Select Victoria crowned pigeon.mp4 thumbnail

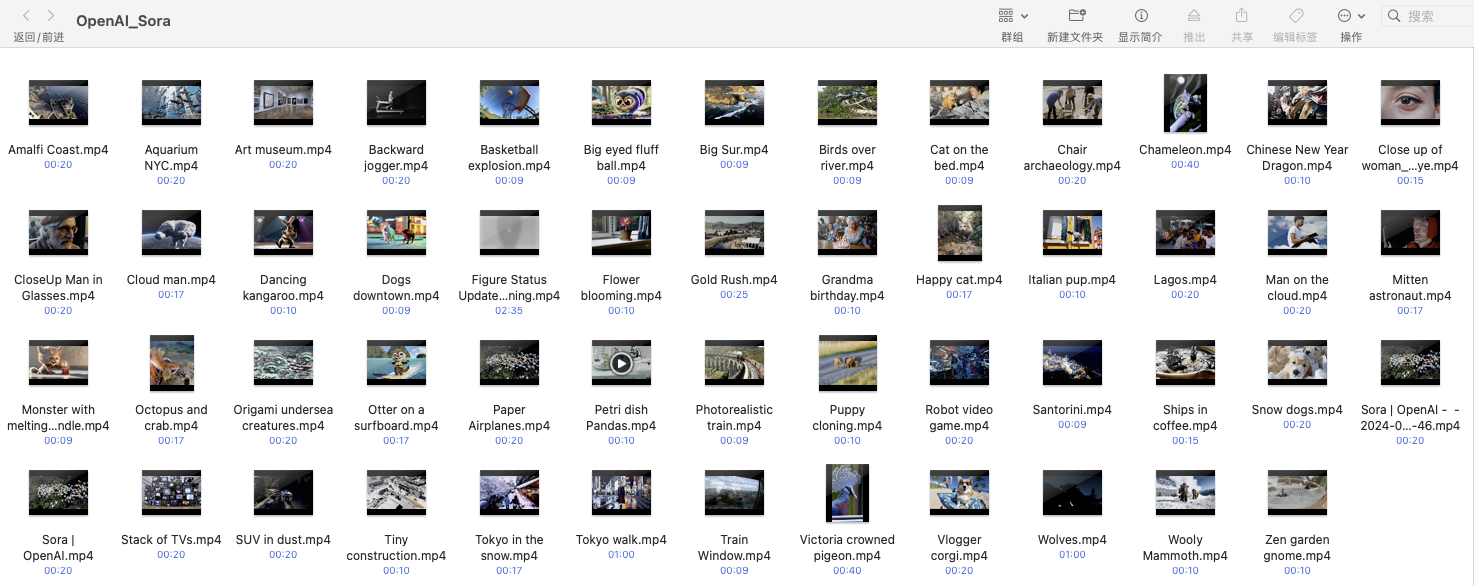point(847,493)
